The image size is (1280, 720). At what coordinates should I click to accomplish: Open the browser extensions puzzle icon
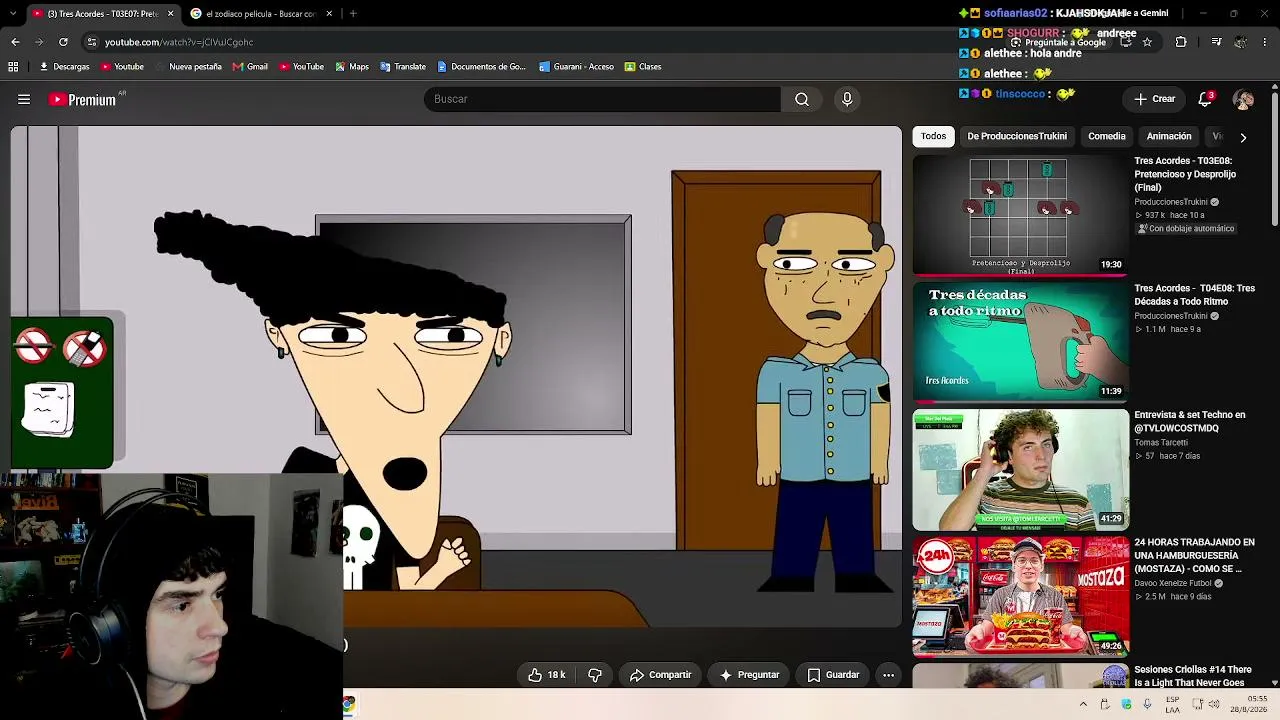(x=1181, y=42)
